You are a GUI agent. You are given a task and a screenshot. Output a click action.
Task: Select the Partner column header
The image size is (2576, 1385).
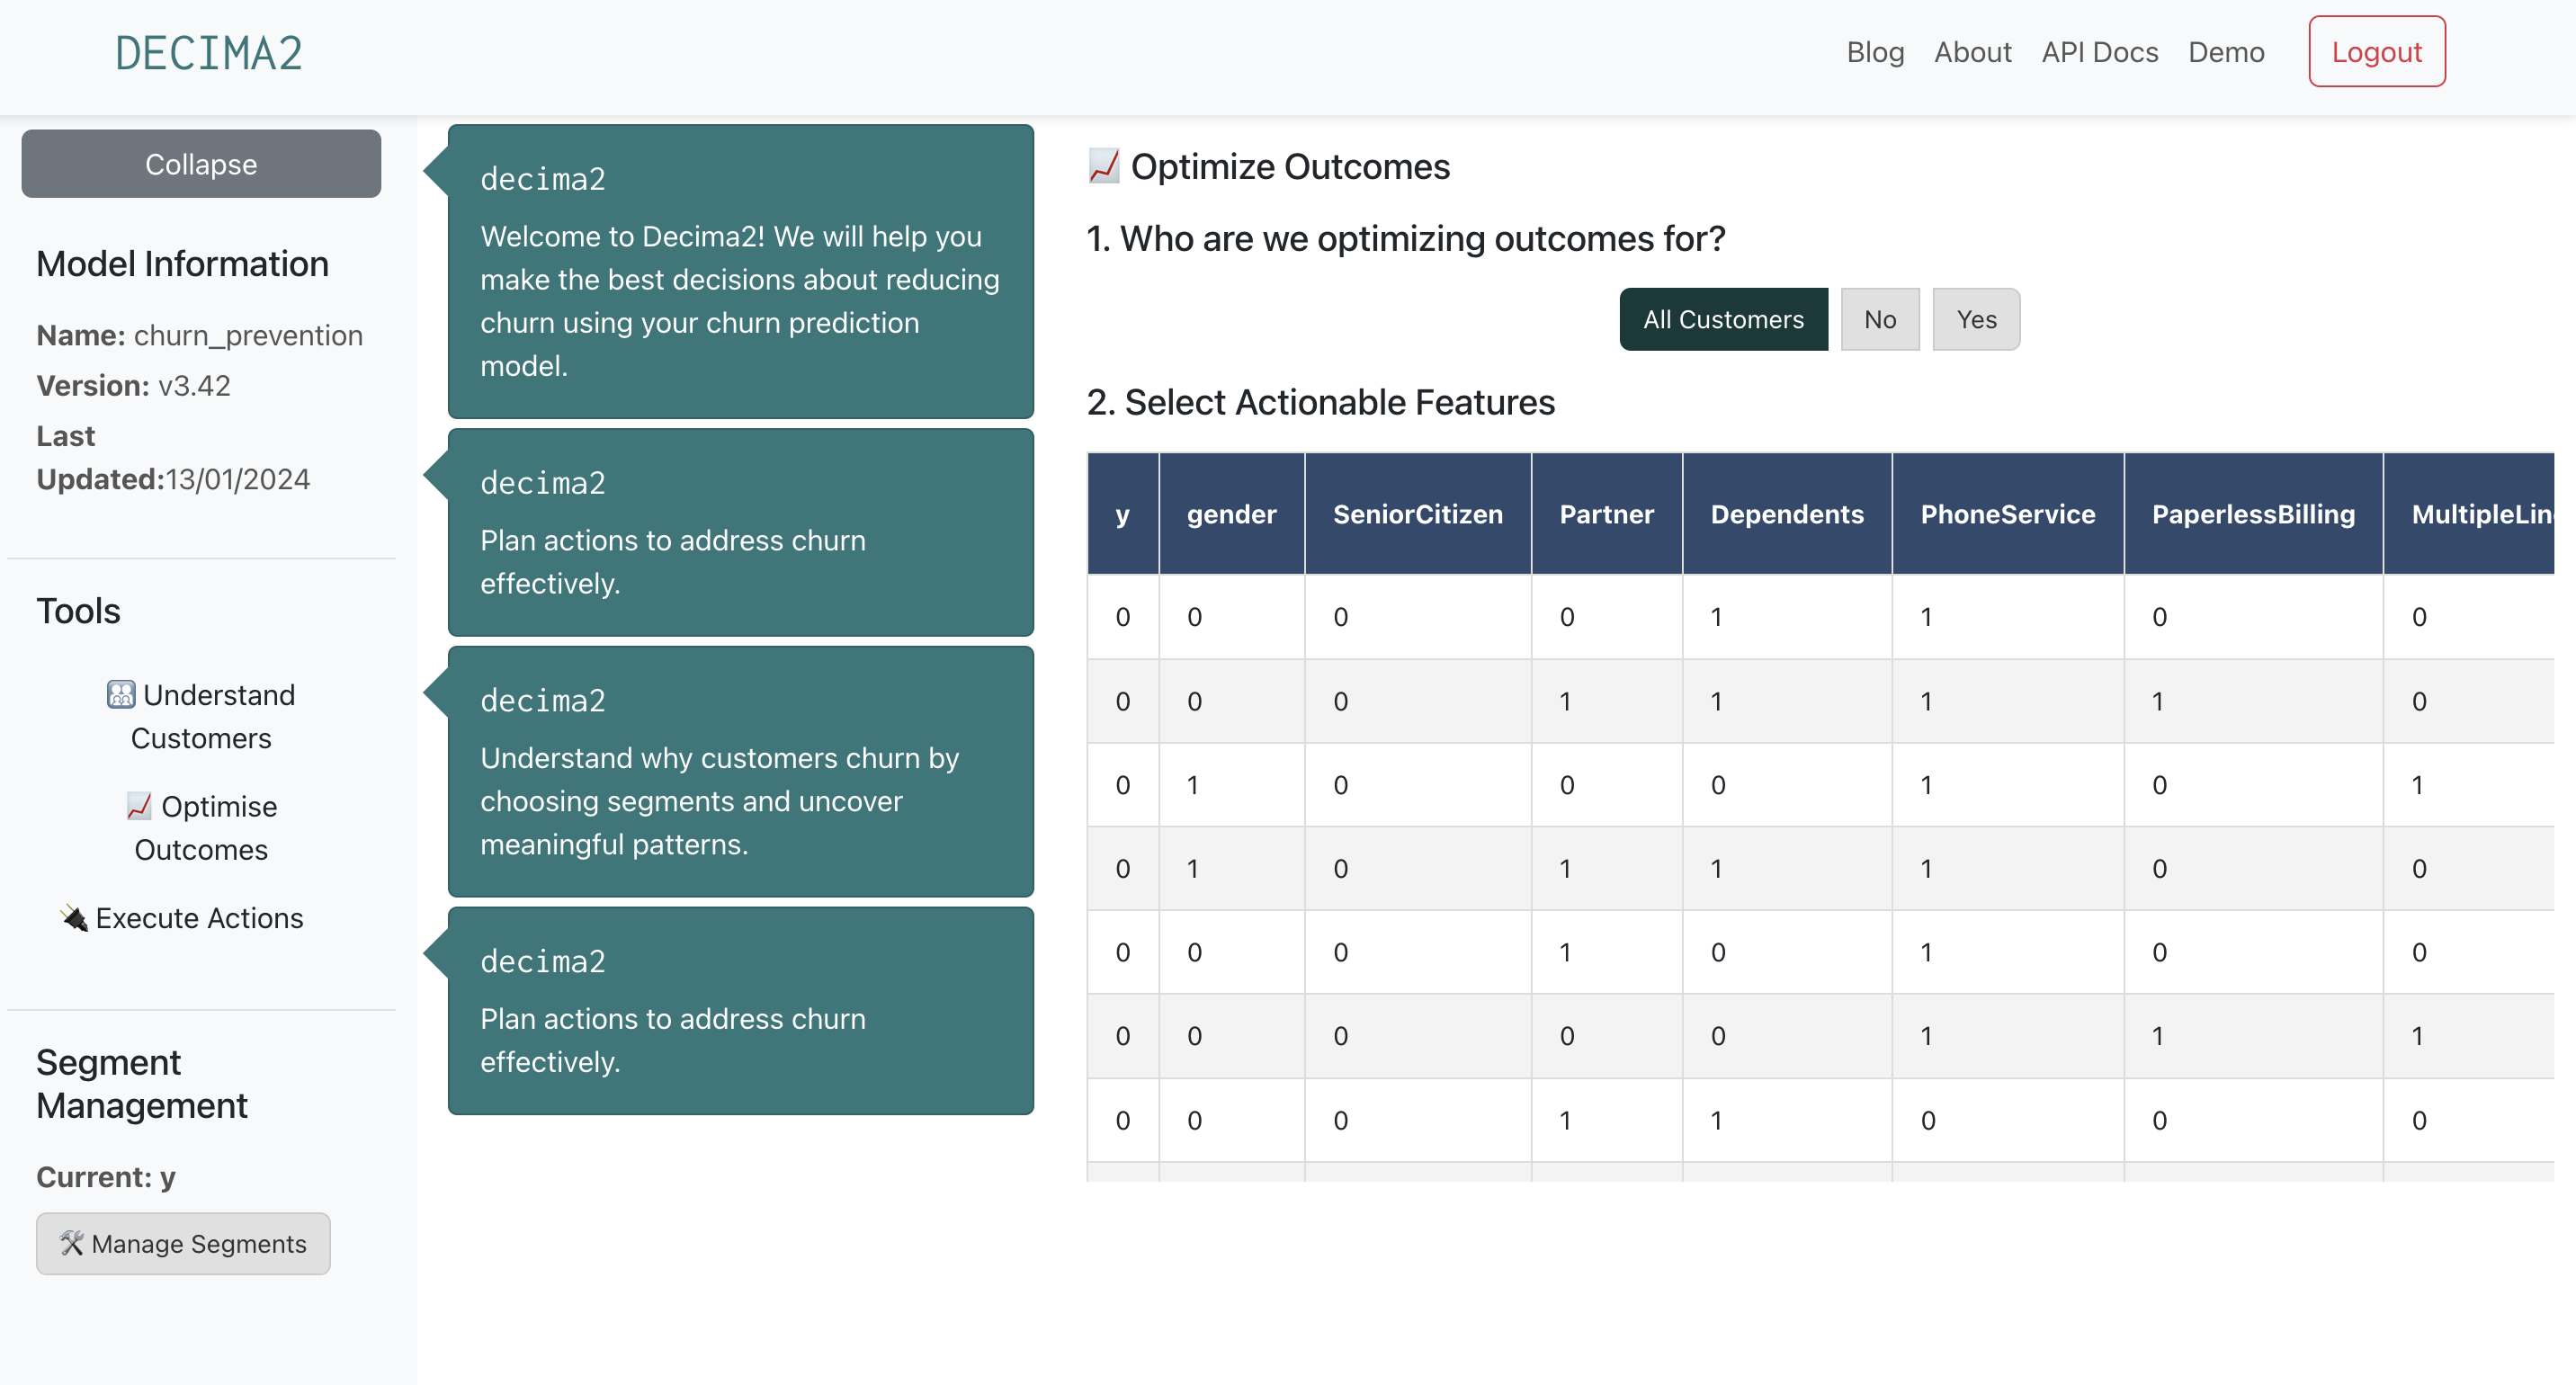[x=1607, y=514]
